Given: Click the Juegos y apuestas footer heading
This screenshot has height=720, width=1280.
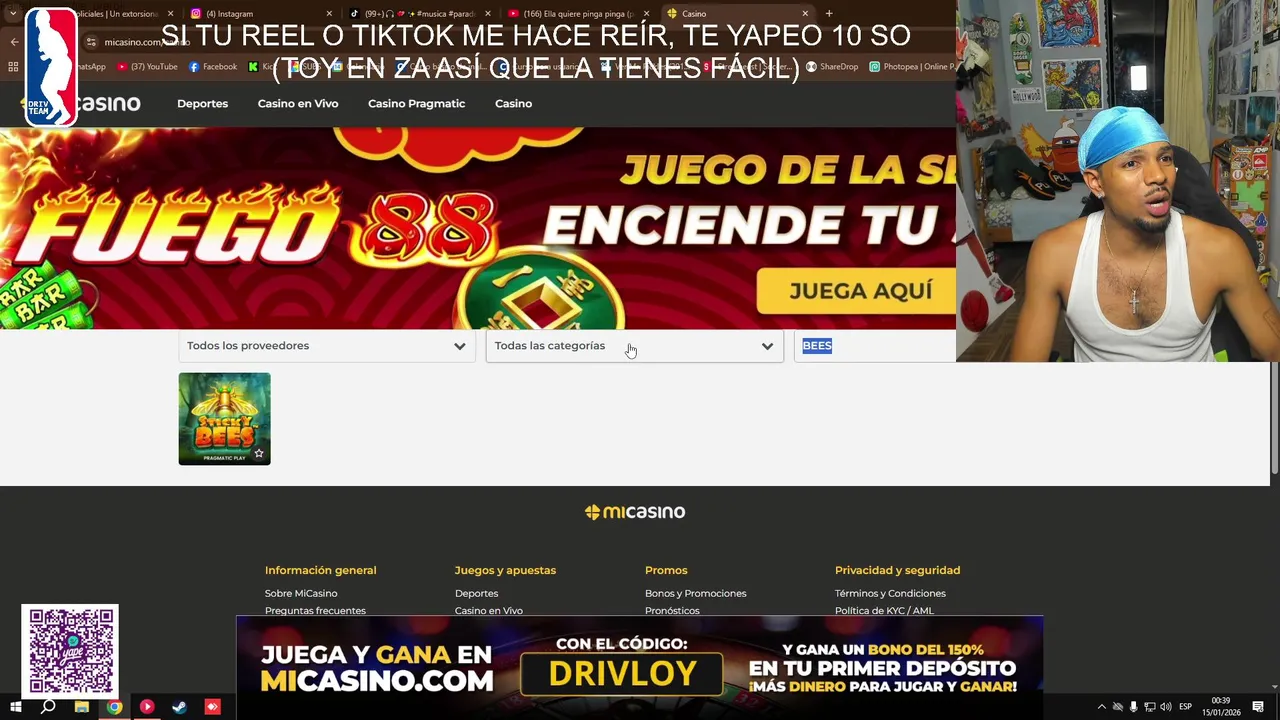Looking at the screenshot, I should (x=505, y=570).
